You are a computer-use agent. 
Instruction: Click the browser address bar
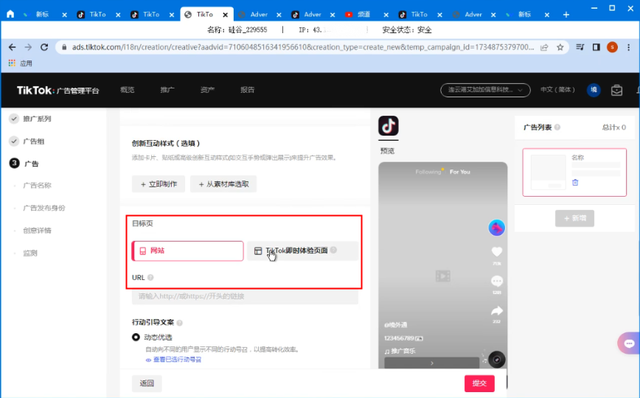(x=302, y=47)
